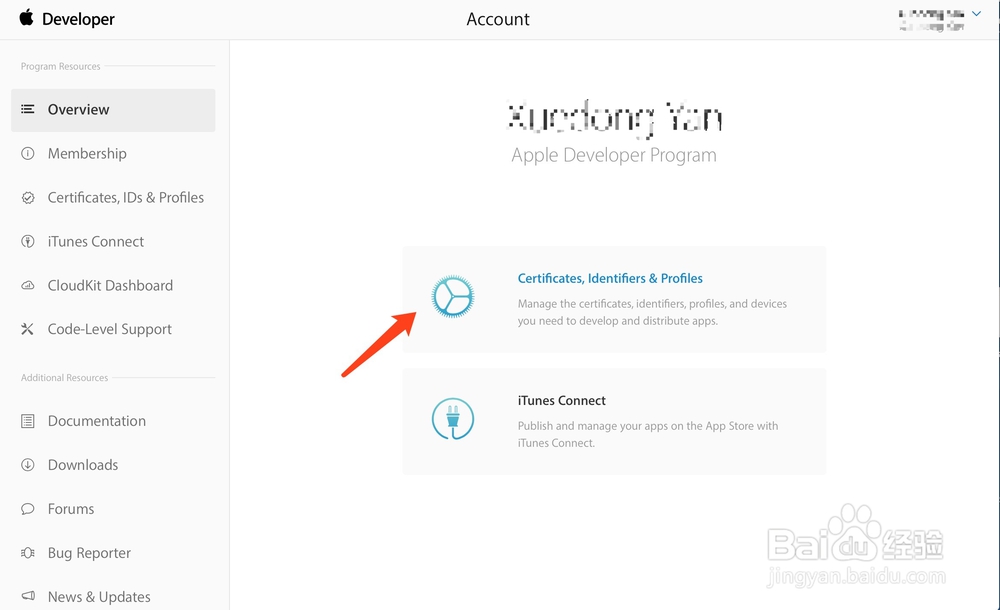Click the Bug Reporter bug icon
1000x610 pixels.
(x=27, y=553)
